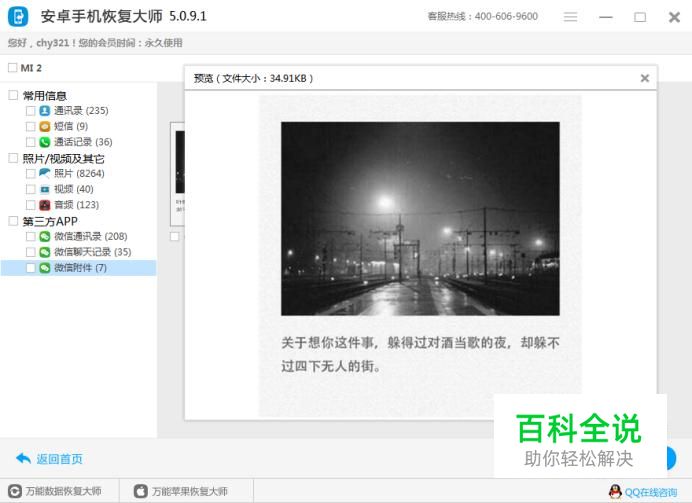This screenshot has height=503, width=692.
Task: Select 微信聊天记录 (35) in the tree
Action: point(93,252)
